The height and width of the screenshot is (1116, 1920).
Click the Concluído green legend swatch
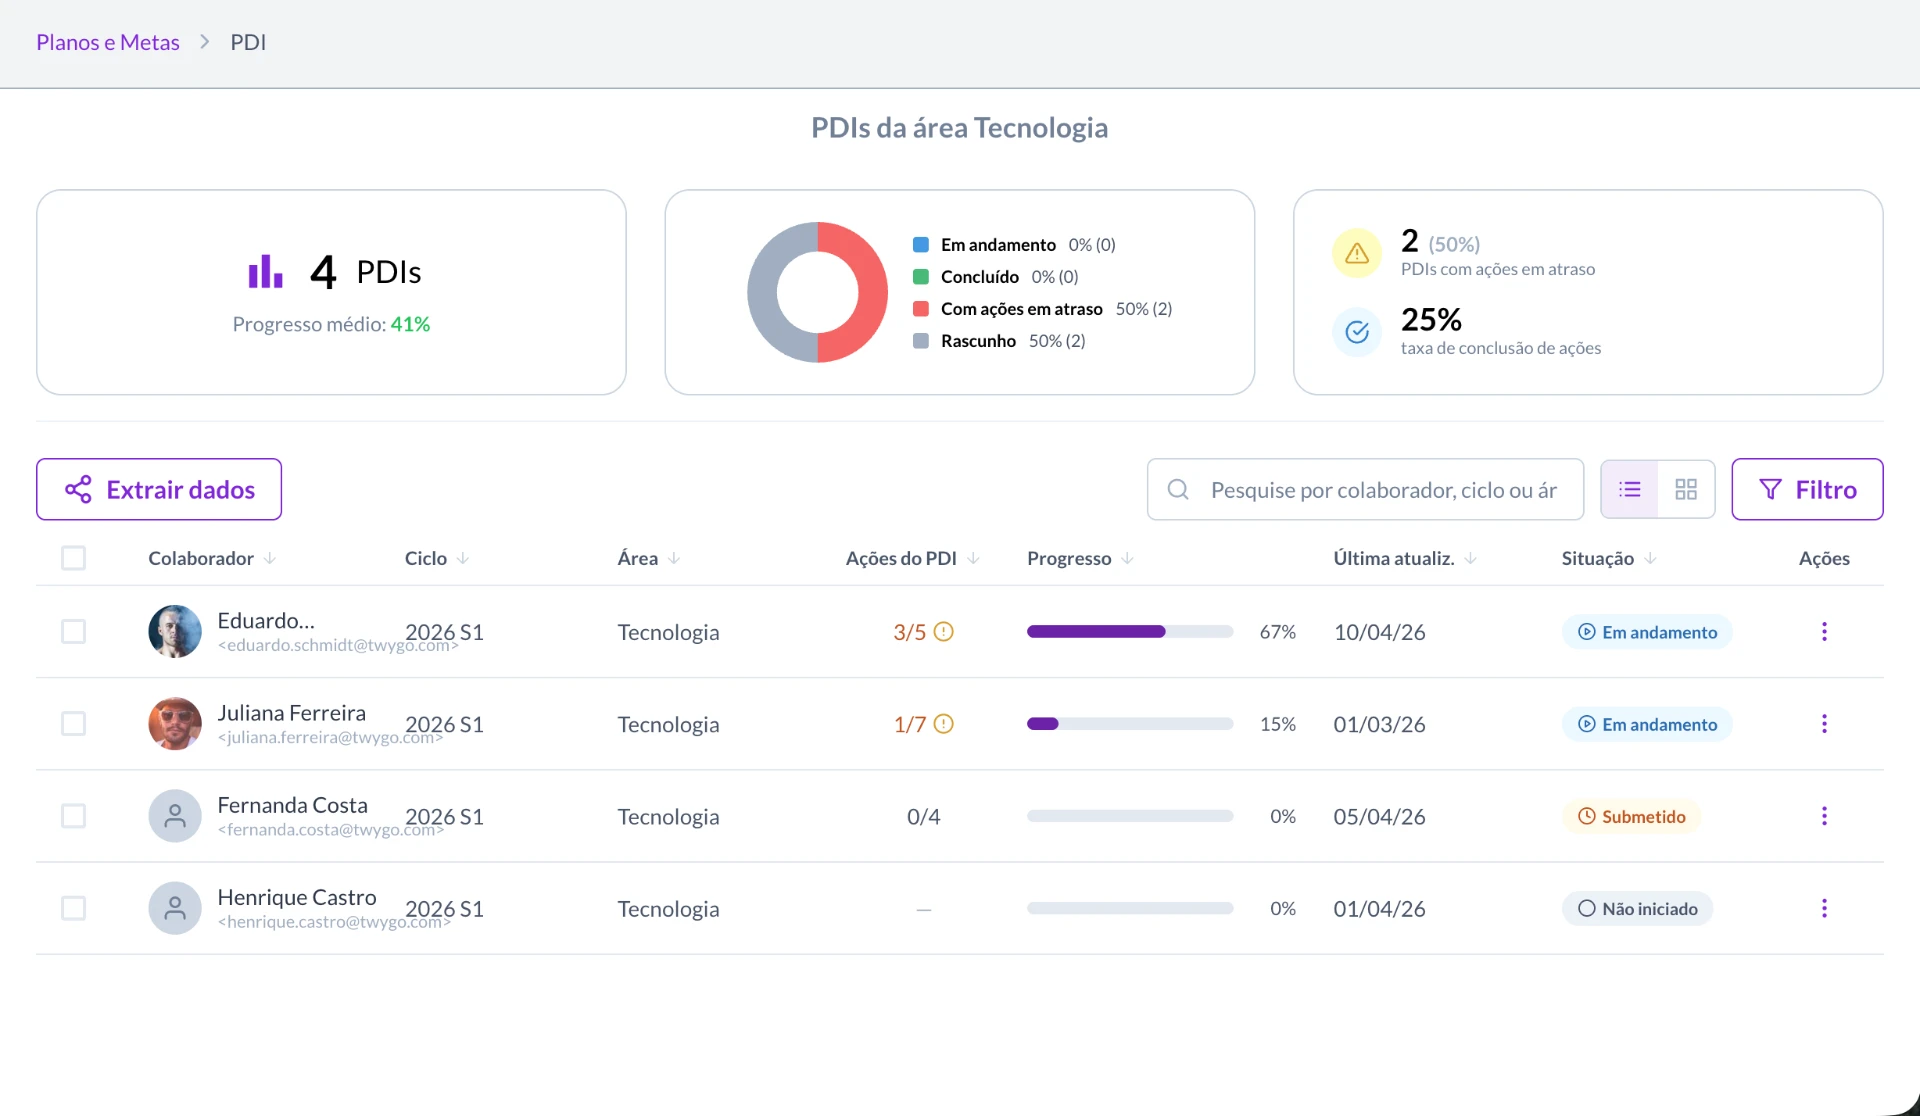[921, 277]
